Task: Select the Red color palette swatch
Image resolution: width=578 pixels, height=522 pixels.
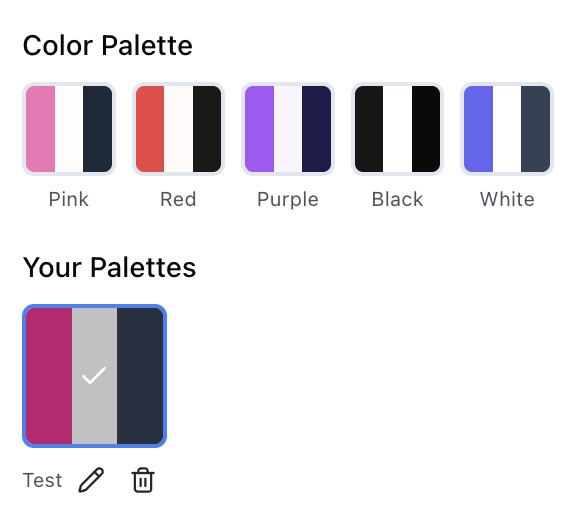Action: click(x=178, y=129)
